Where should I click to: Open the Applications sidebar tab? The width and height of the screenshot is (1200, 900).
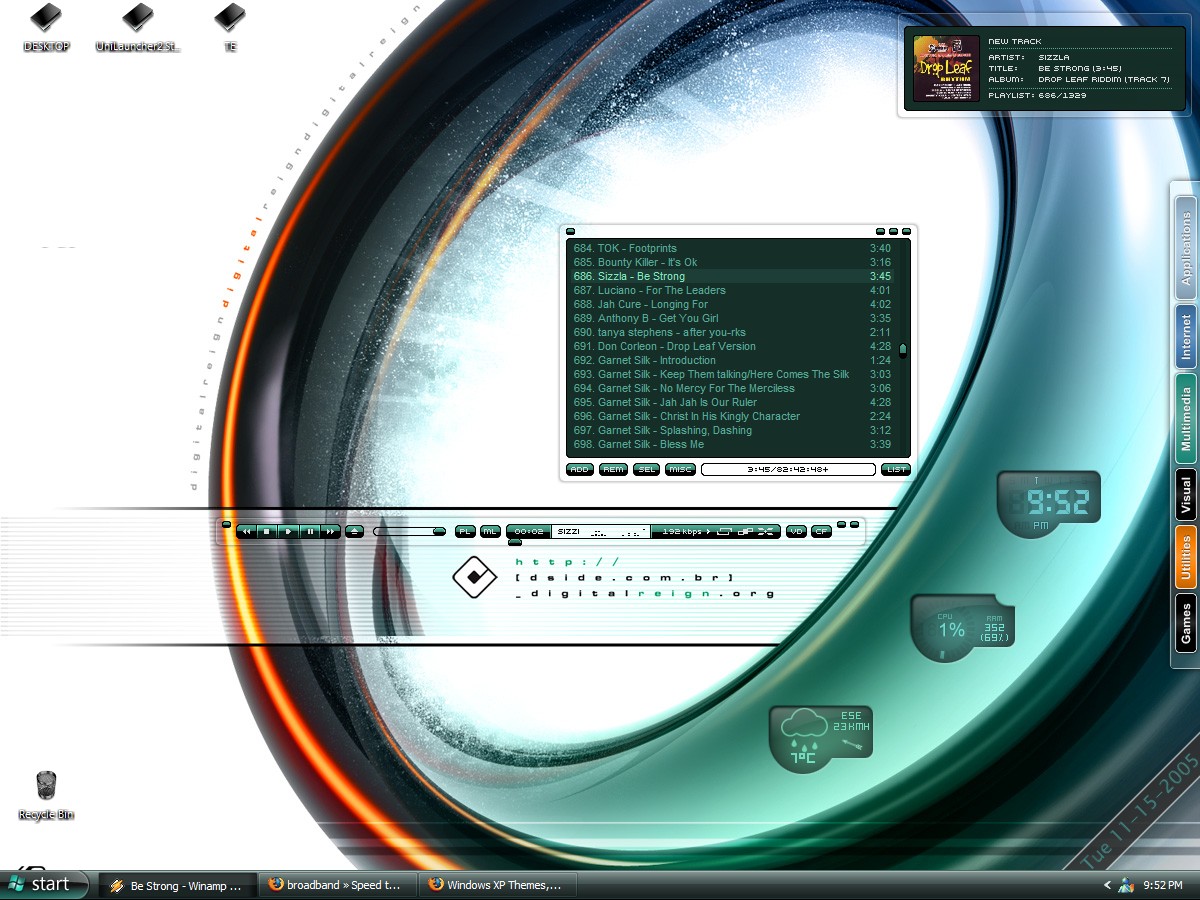click(x=1186, y=249)
